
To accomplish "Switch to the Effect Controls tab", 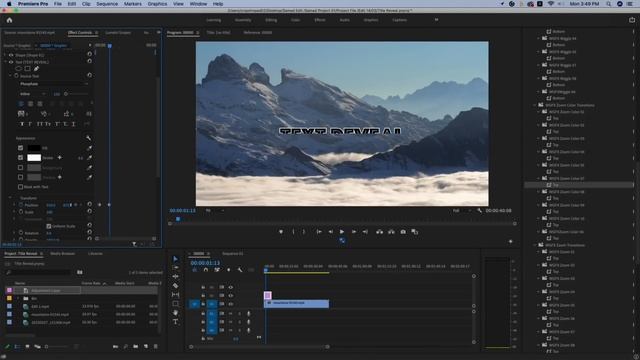I will tap(80, 33).
